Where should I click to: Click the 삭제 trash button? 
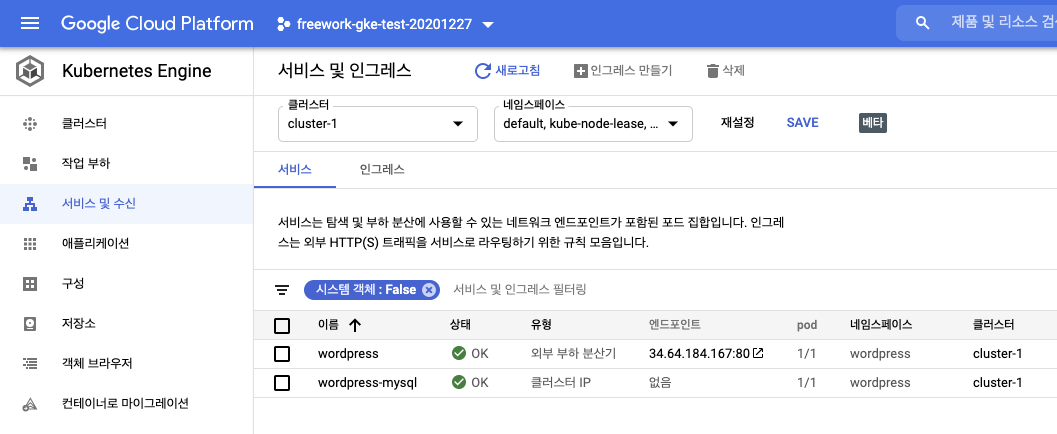click(x=725, y=71)
